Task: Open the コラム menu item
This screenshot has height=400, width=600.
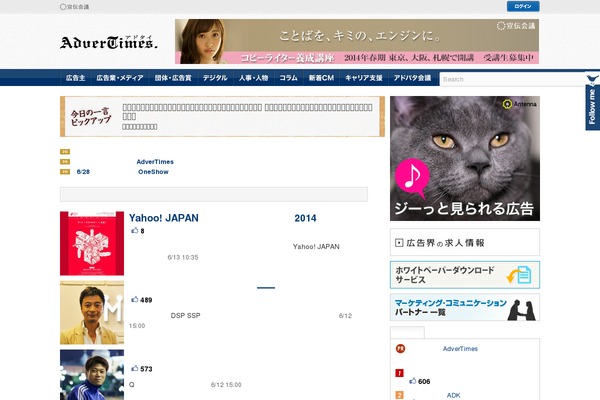Action: tap(289, 78)
